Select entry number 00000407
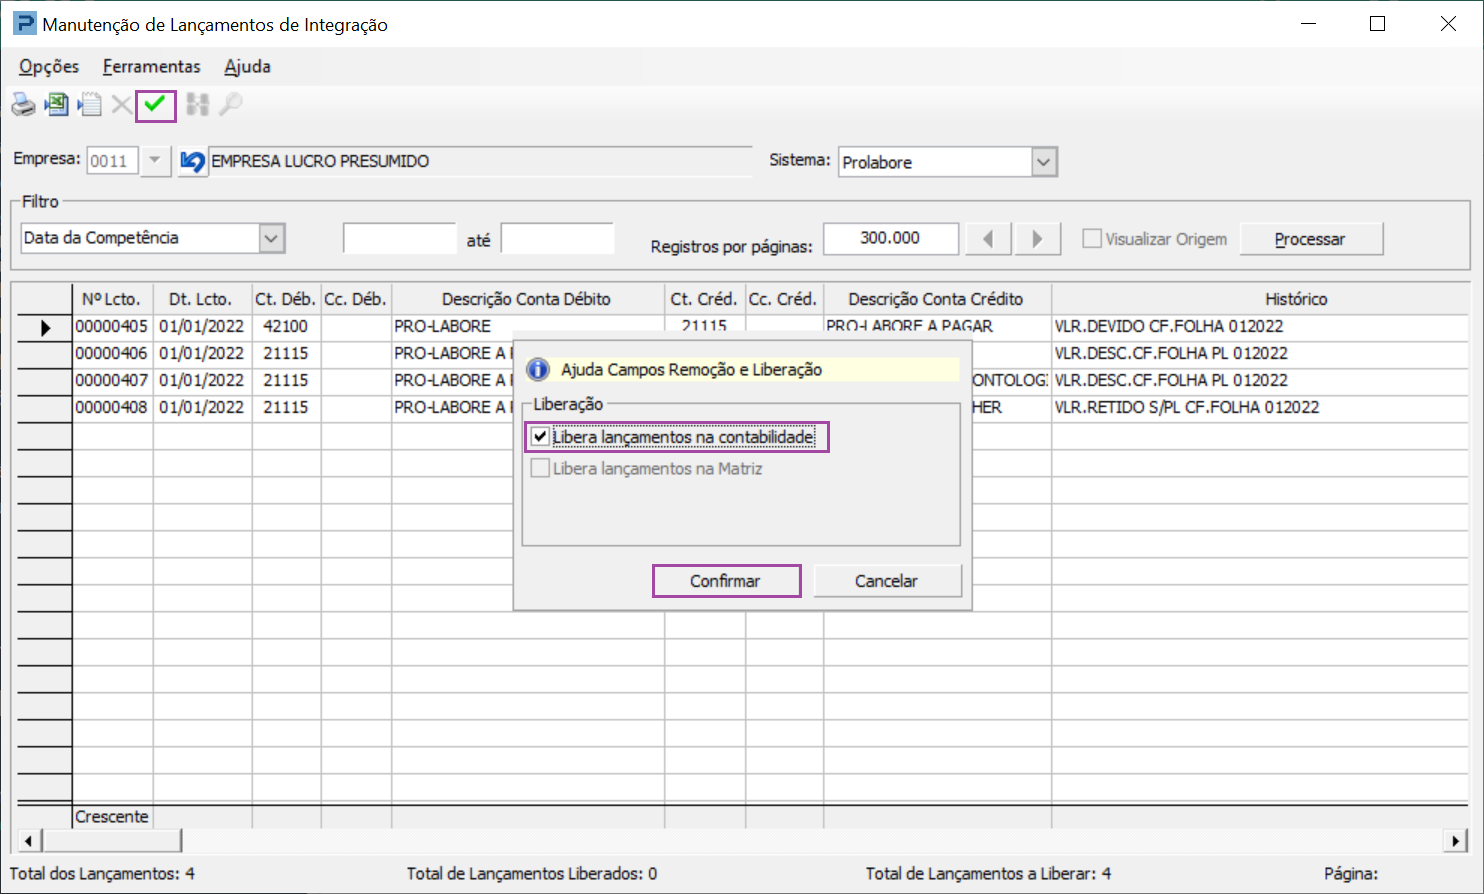 tap(112, 381)
